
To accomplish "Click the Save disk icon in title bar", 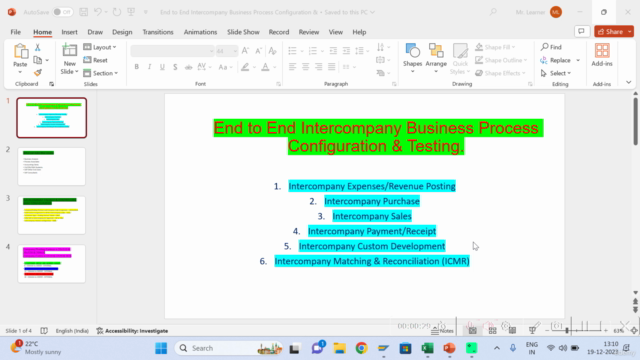I will point(84,12).
